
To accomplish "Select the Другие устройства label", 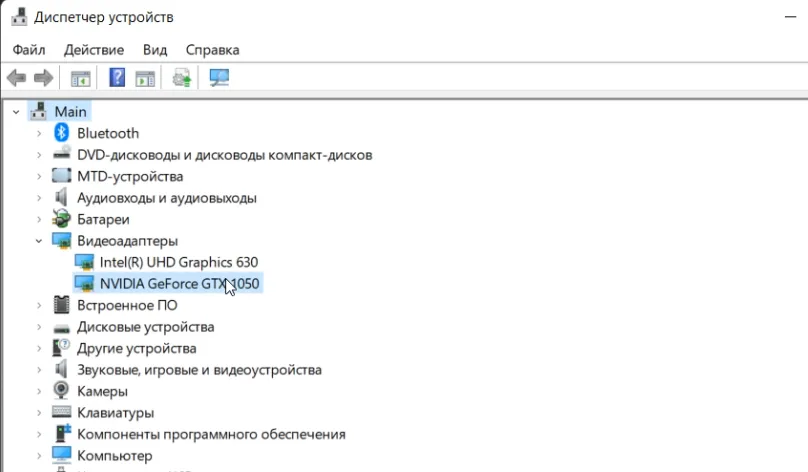I will pos(137,349).
